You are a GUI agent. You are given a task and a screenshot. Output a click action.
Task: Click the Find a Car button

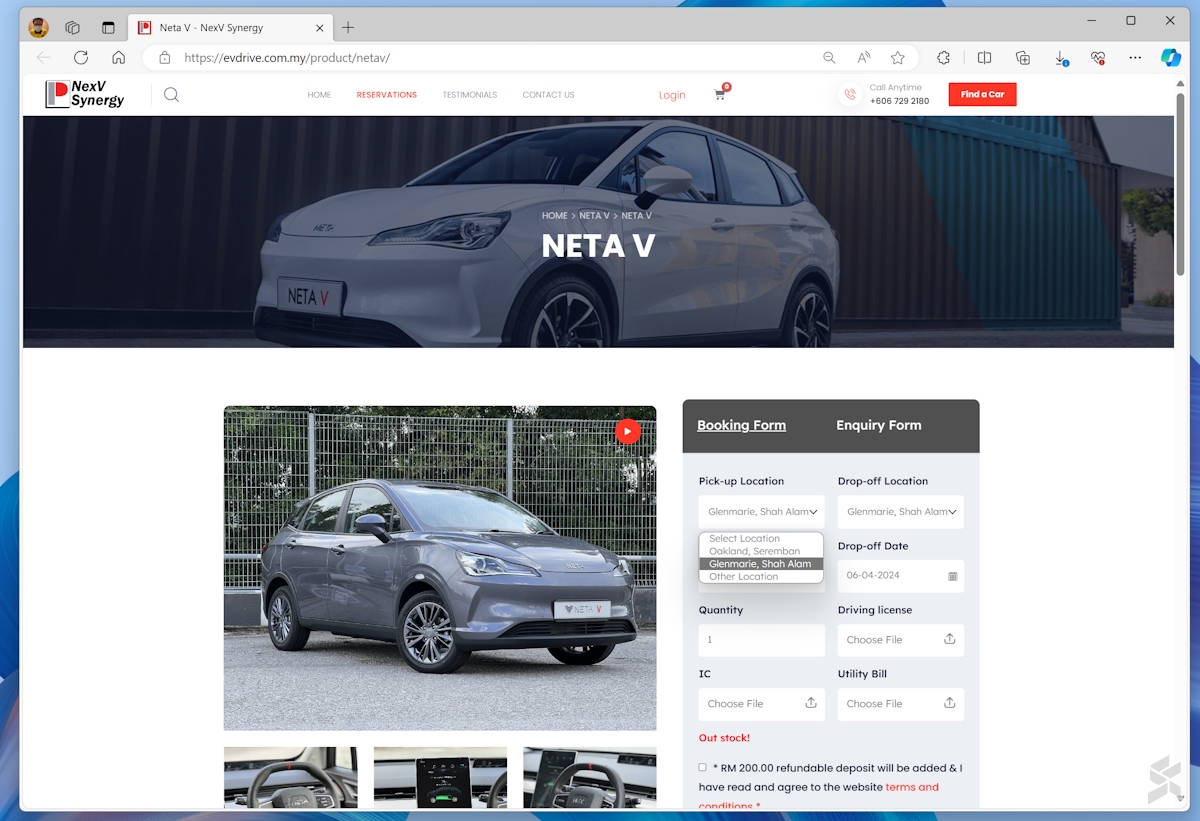982,94
